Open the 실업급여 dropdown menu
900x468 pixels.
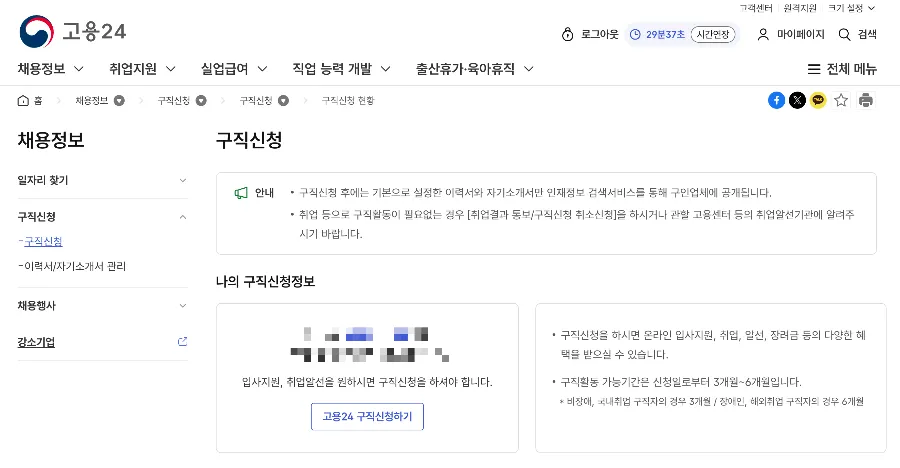click(234, 69)
